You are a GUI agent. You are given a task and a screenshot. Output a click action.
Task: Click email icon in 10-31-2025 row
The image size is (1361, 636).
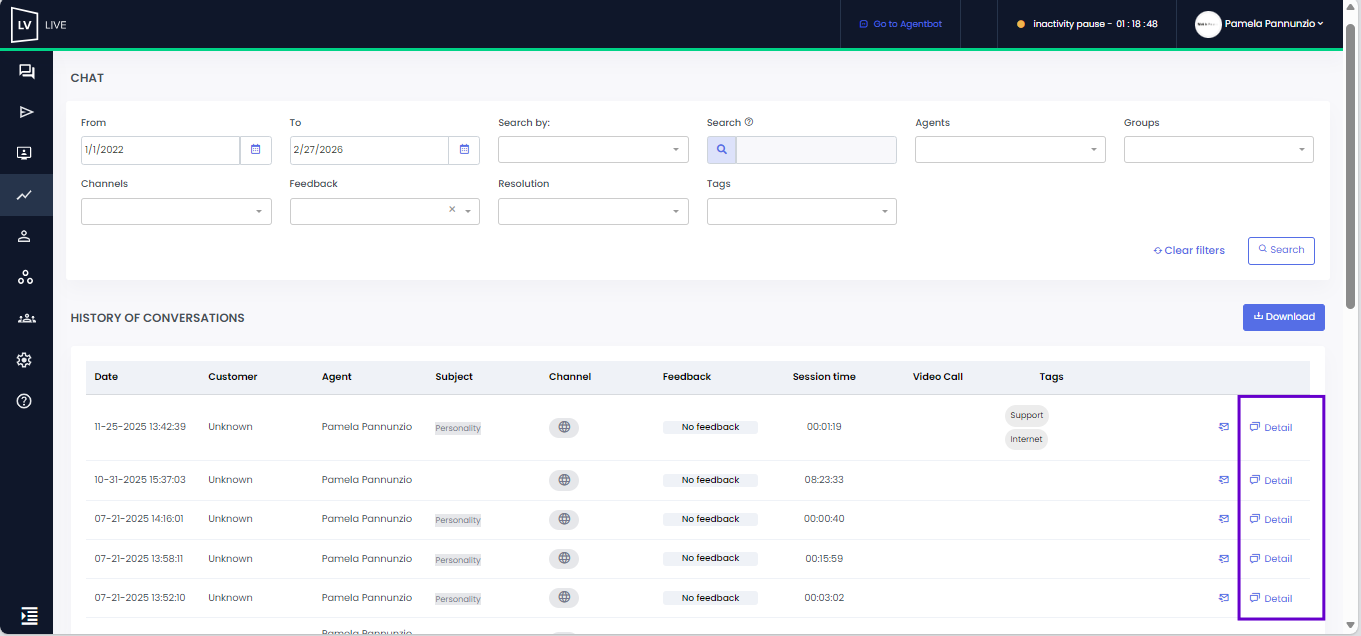coord(1224,480)
